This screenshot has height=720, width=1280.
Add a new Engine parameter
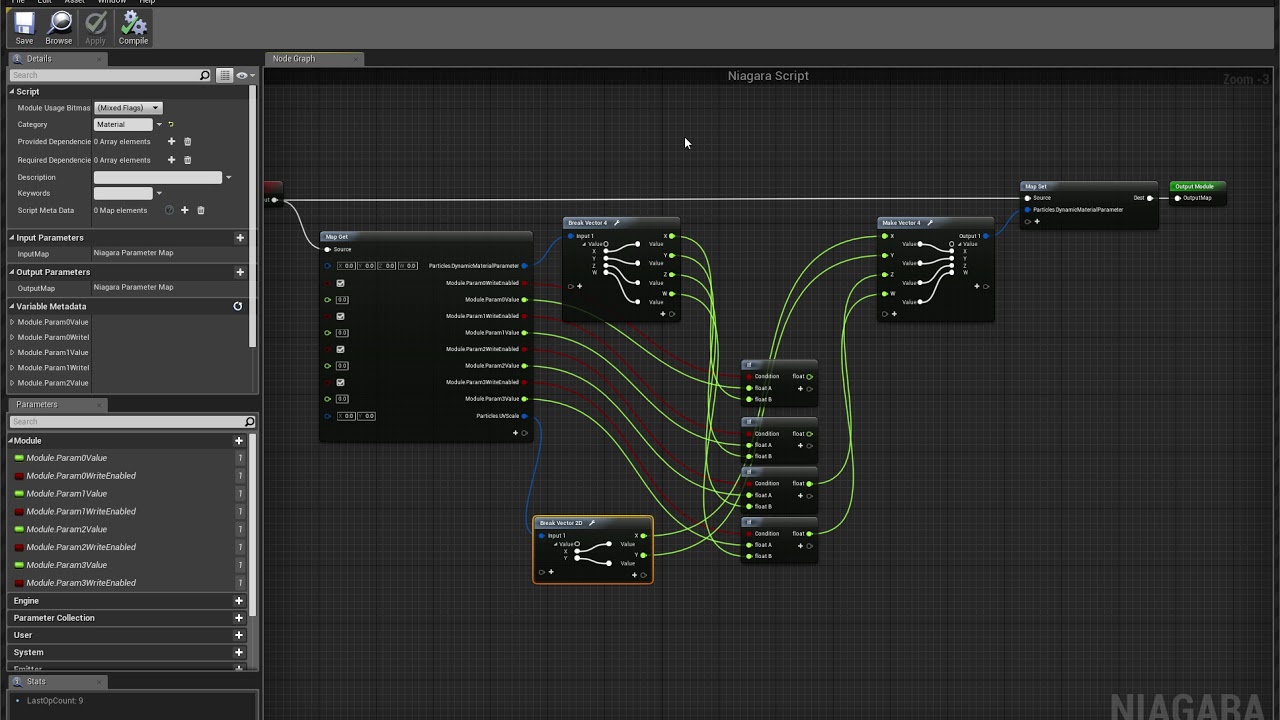[x=238, y=601]
